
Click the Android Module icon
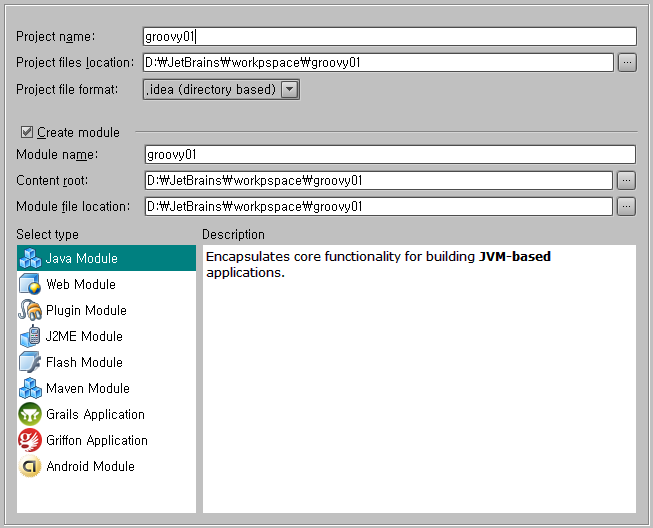point(30,466)
